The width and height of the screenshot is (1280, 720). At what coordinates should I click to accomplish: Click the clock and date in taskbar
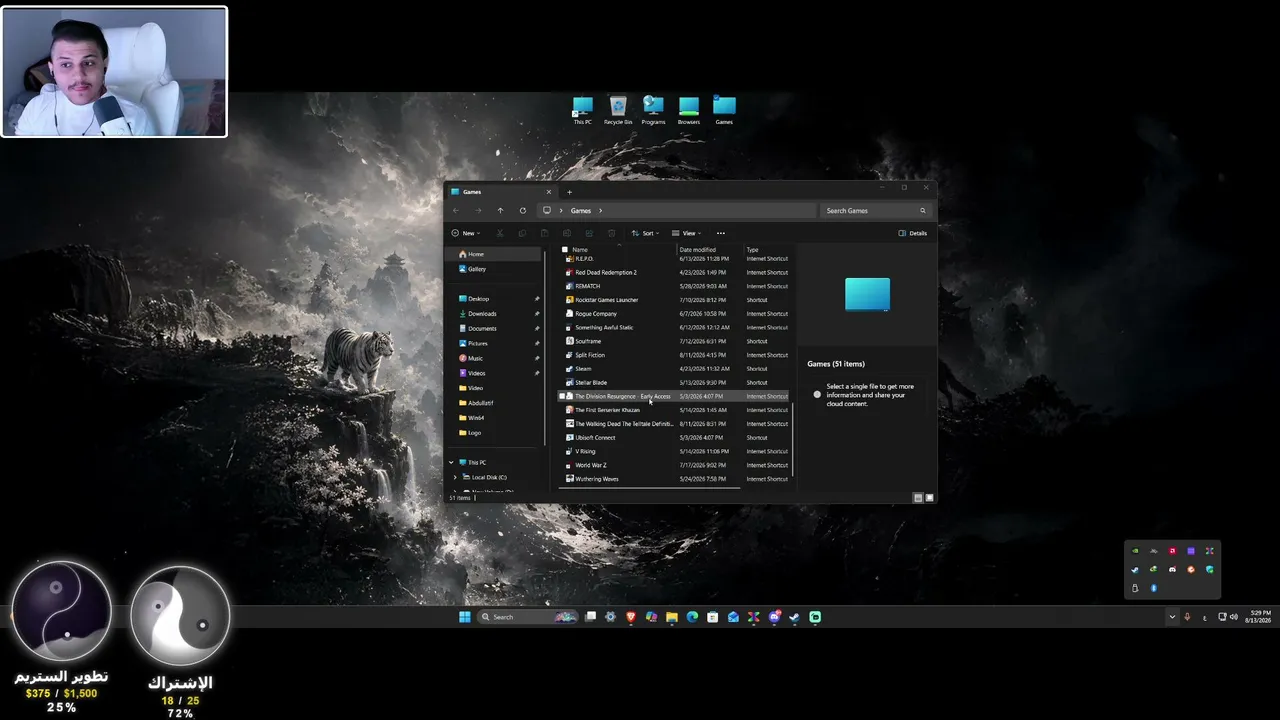1258,617
